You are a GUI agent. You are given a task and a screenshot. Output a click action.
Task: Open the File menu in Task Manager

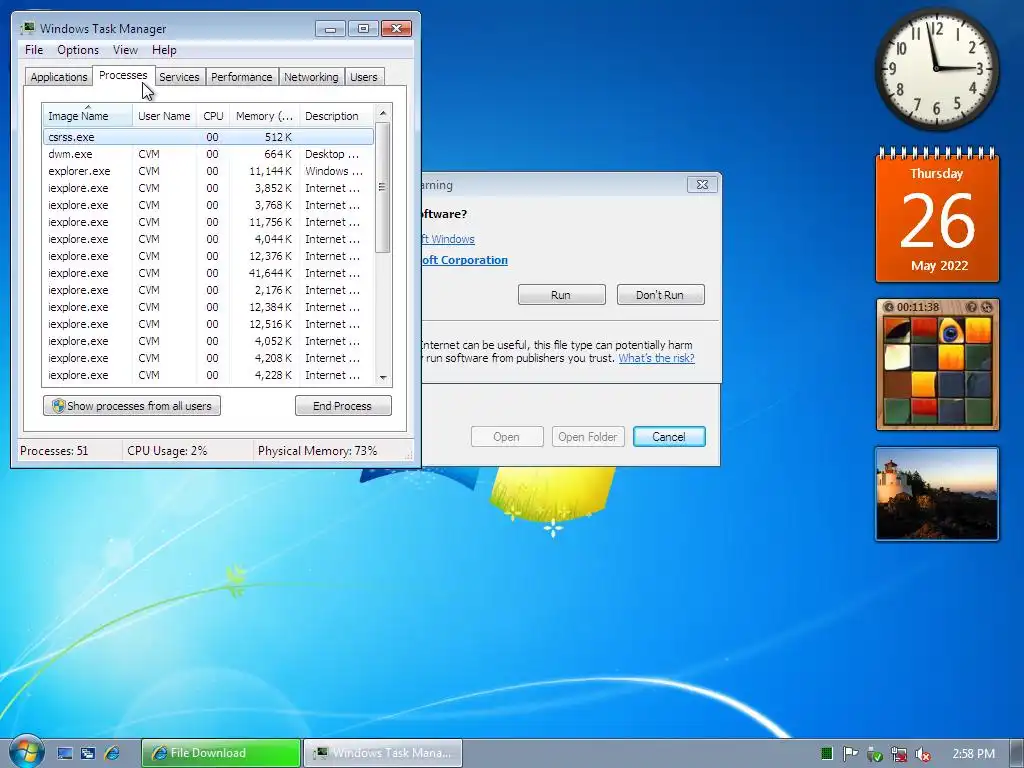(x=34, y=50)
